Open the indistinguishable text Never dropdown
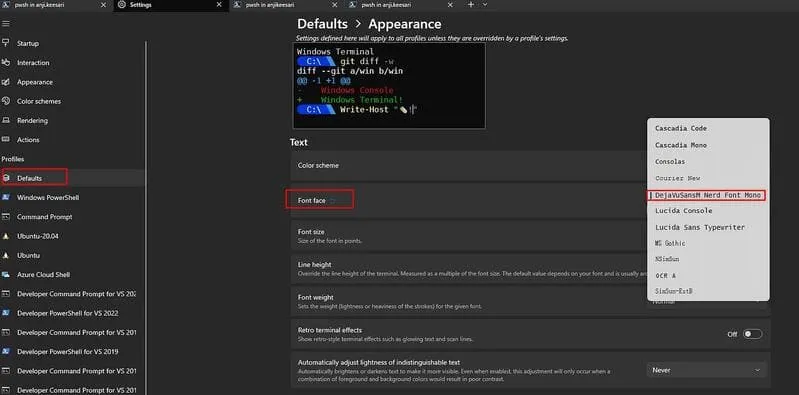Screen dimensions: 799x395 (707, 370)
